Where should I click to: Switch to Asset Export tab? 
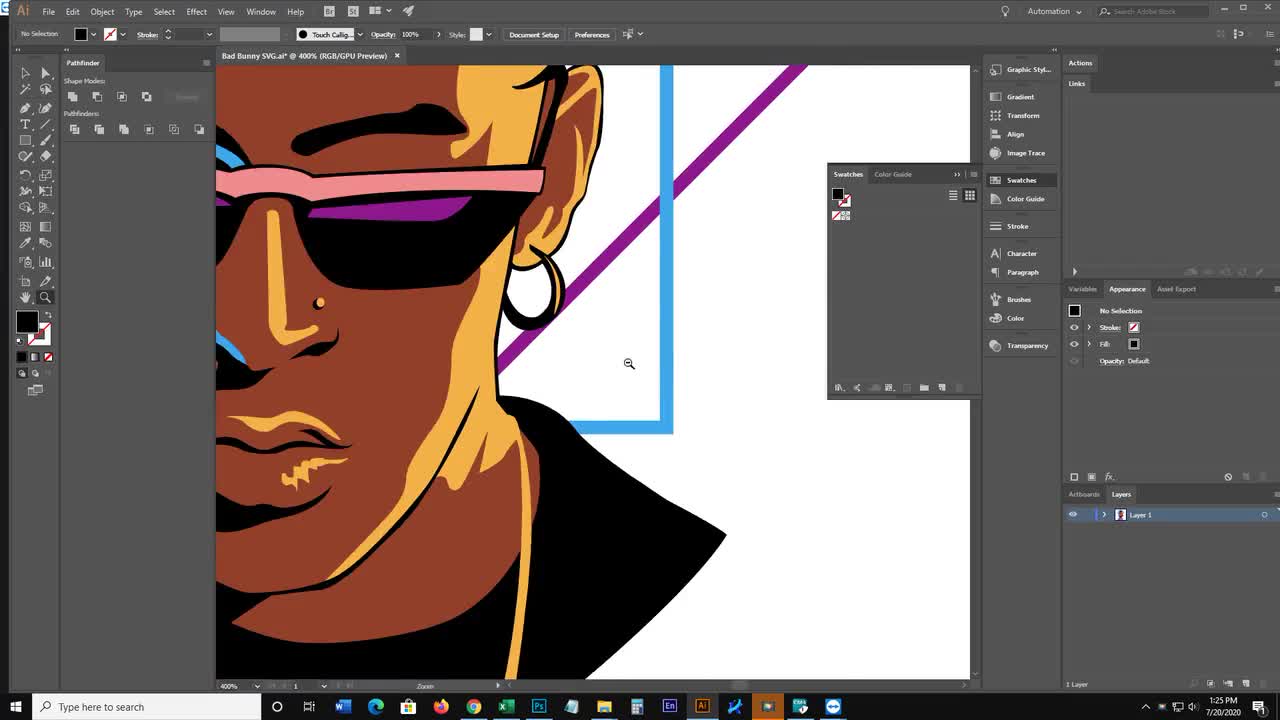tap(1176, 289)
